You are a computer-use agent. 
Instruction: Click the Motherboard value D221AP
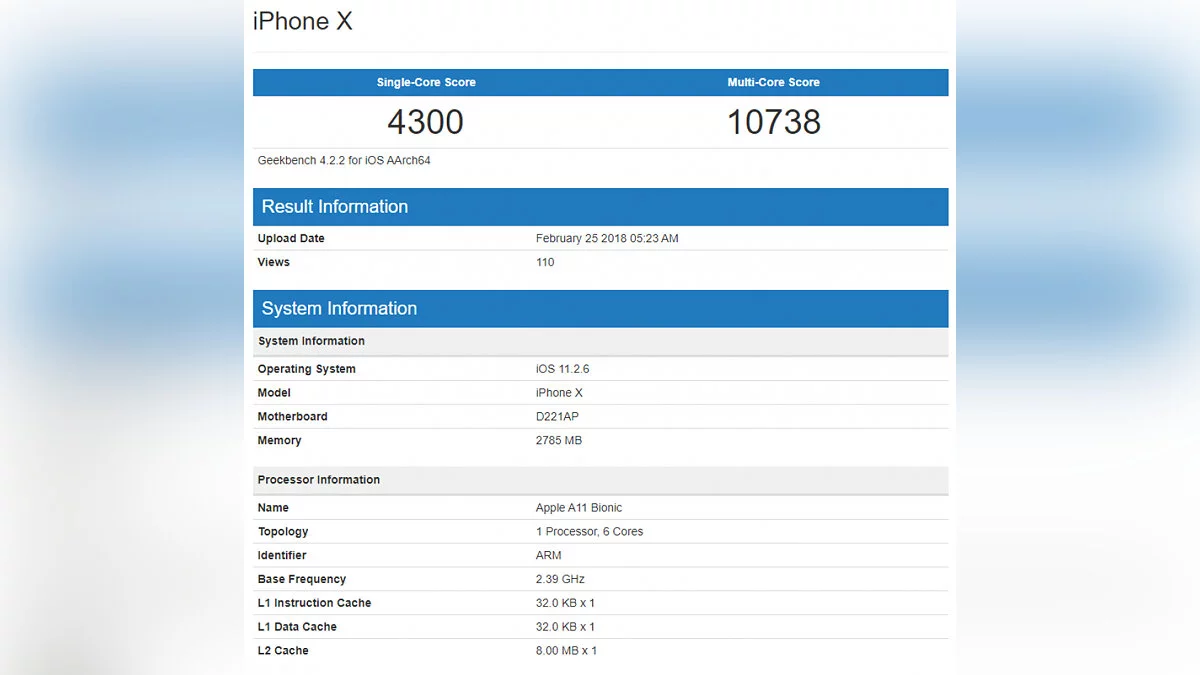click(x=558, y=417)
